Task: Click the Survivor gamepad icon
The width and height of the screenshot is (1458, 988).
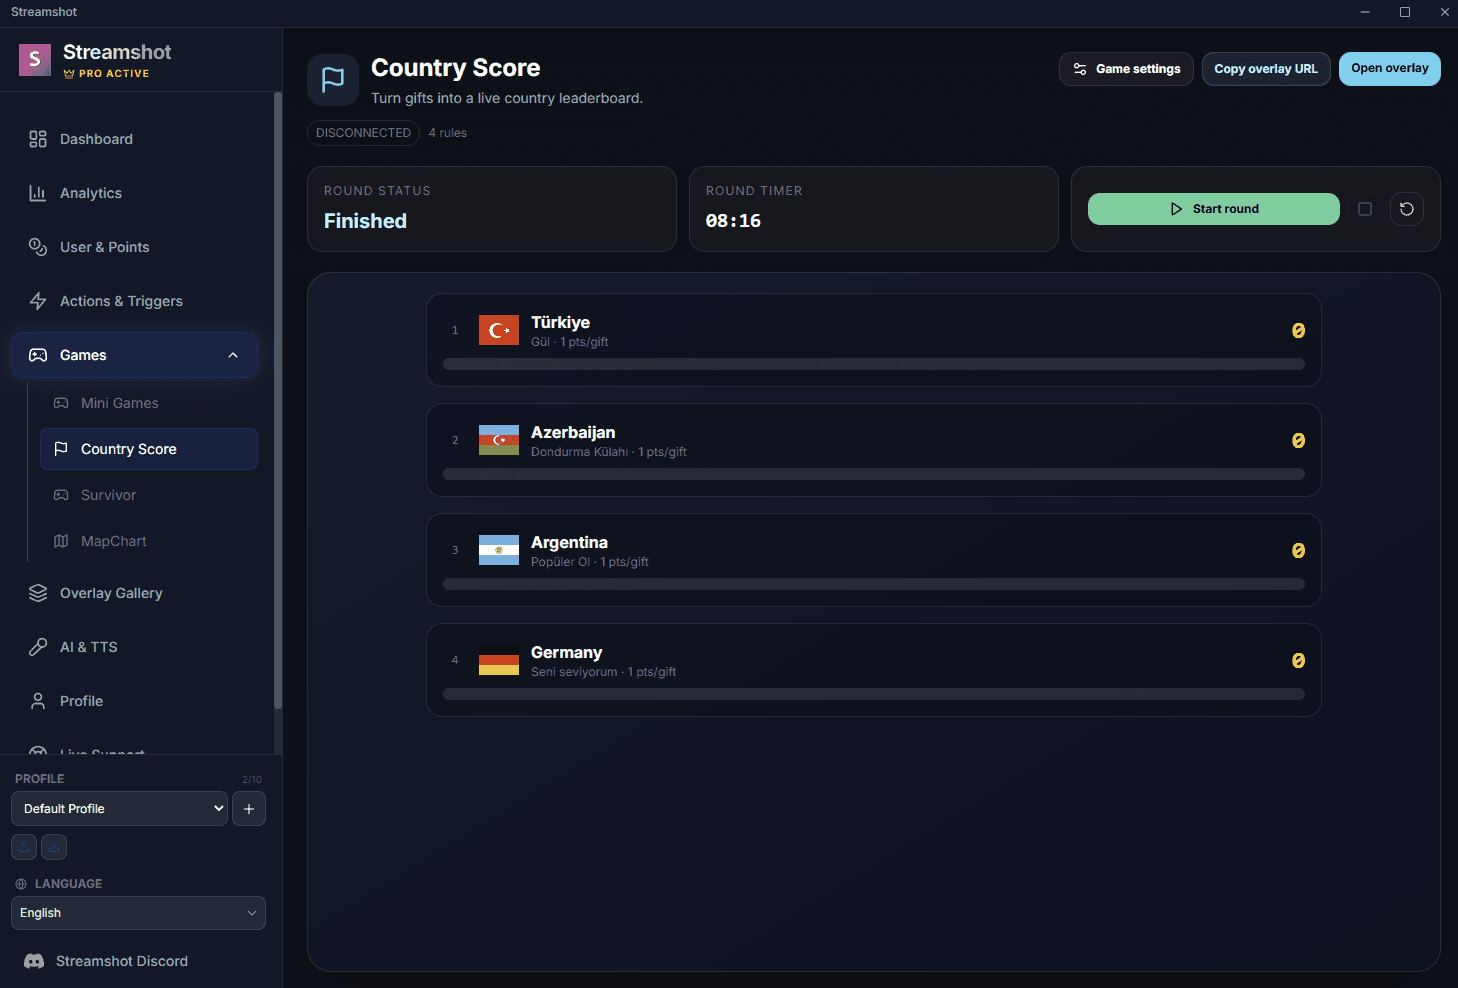Action: click(61, 495)
